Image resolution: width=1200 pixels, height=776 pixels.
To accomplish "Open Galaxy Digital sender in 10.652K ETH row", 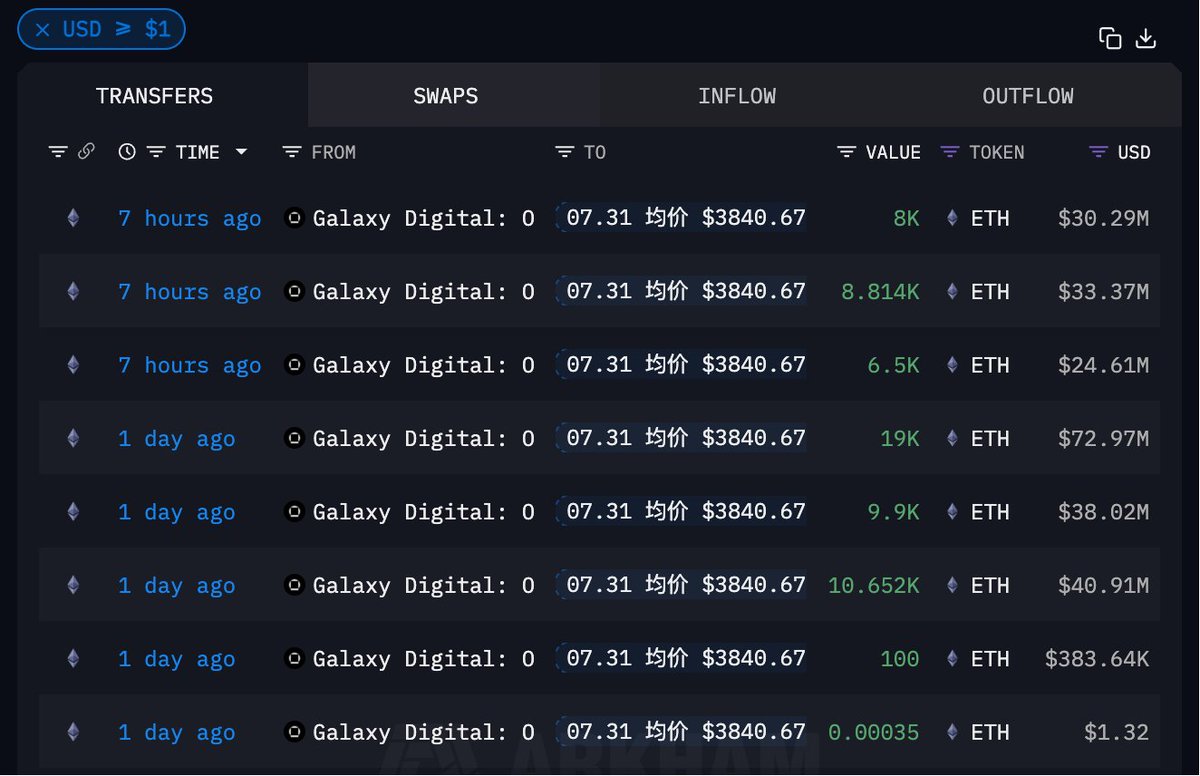I will pos(423,585).
